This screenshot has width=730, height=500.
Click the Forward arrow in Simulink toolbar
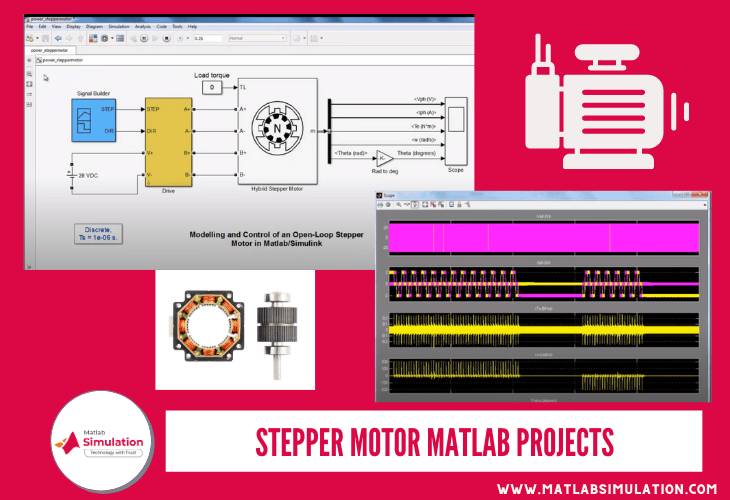[69, 38]
